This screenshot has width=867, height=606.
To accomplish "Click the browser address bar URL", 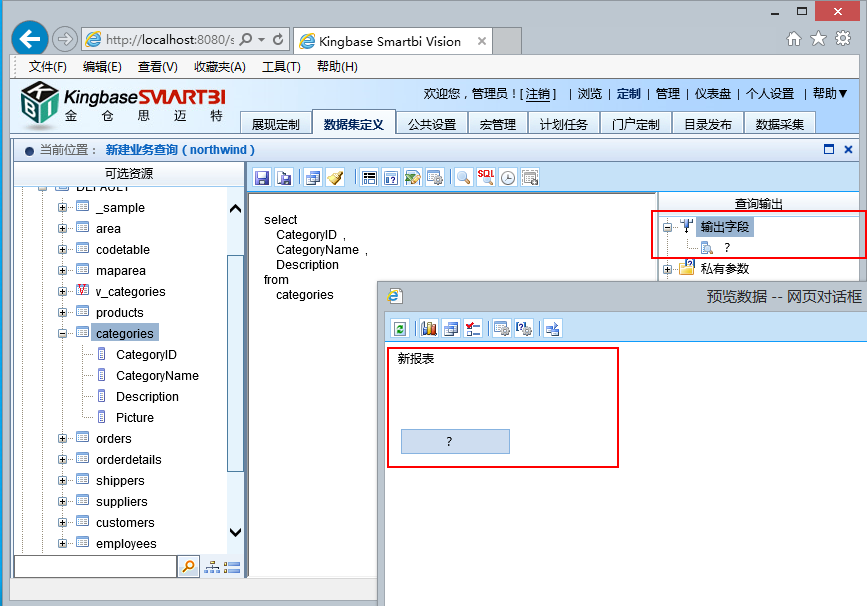I will 170,39.
